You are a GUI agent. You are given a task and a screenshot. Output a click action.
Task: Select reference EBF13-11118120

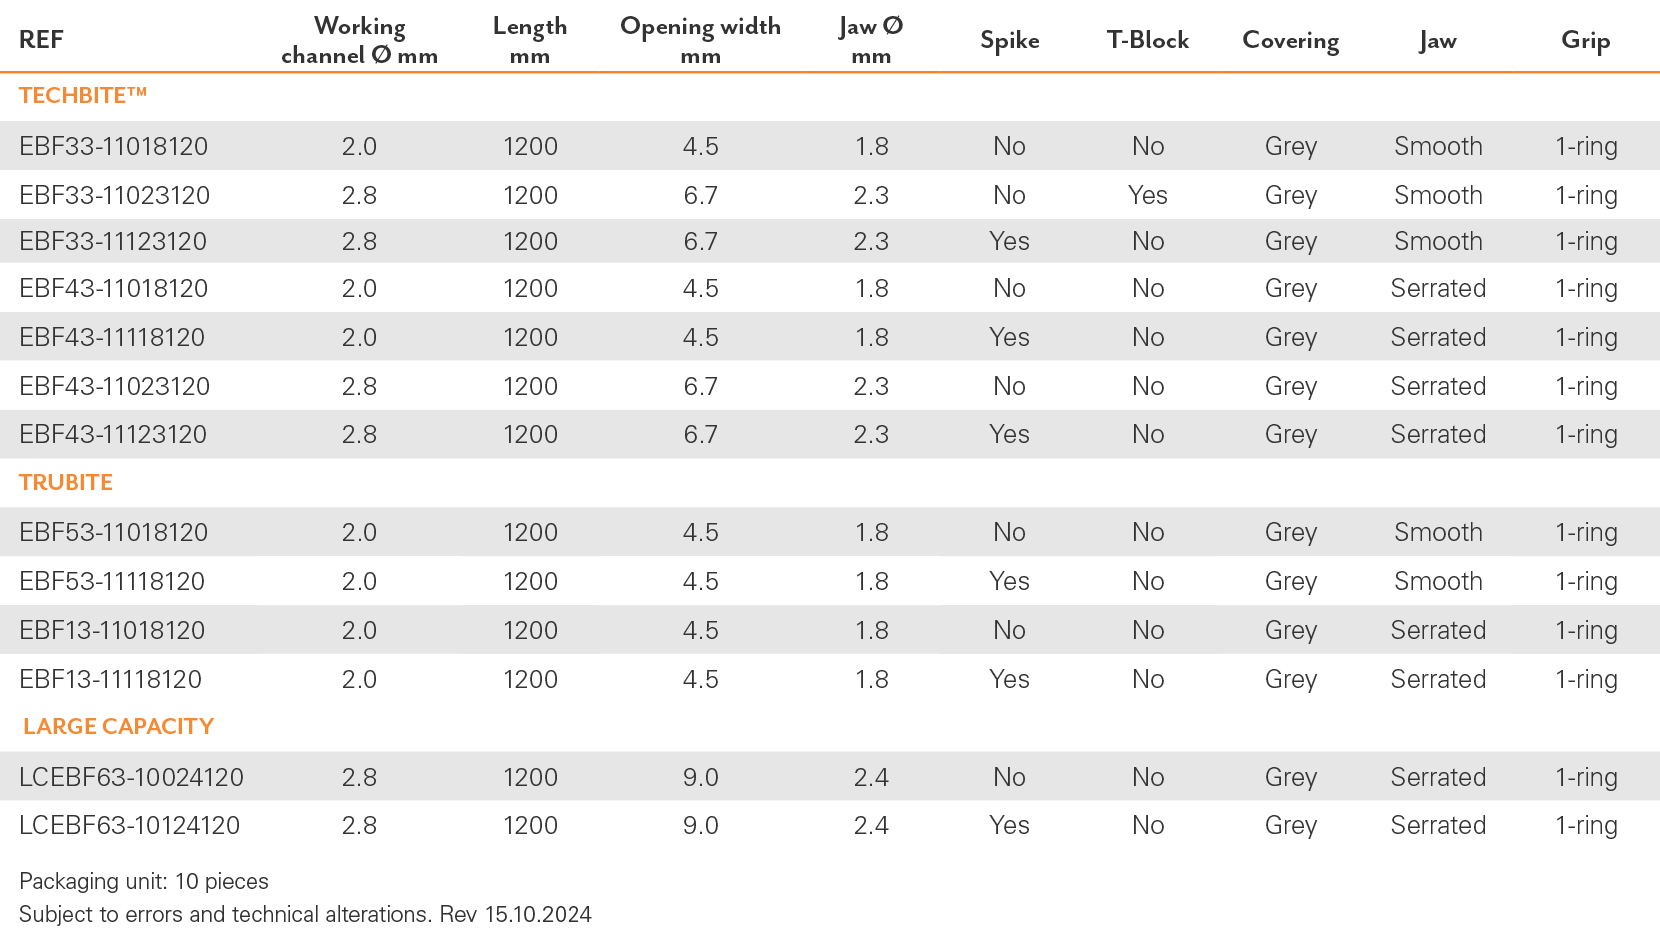point(111,679)
